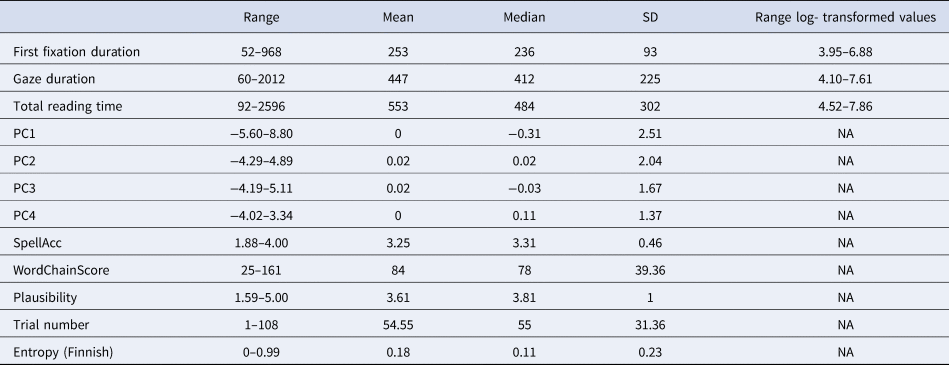
Task: Click the Mean column header
Action: (x=398, y=18)
